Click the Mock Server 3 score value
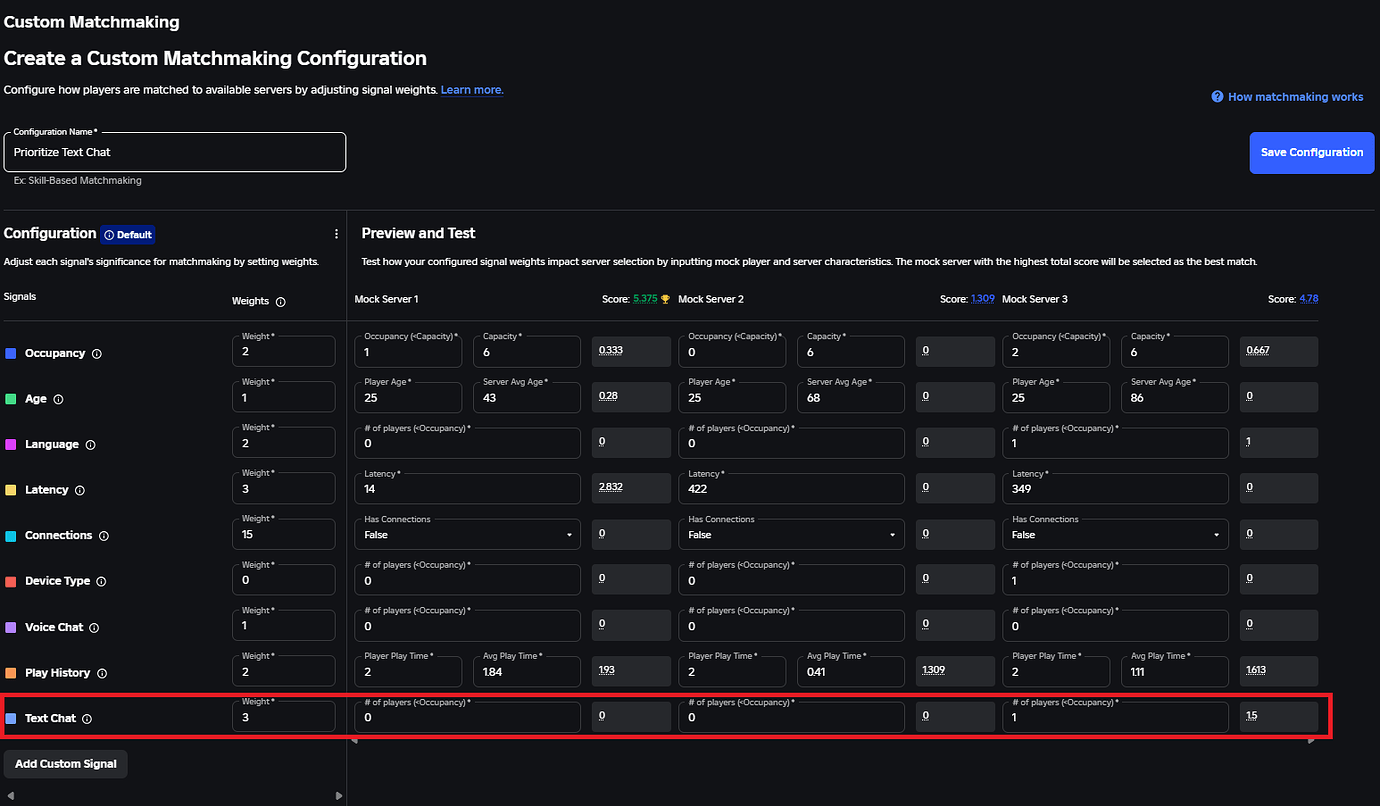1380x806 pixels. coord(1307,299)
